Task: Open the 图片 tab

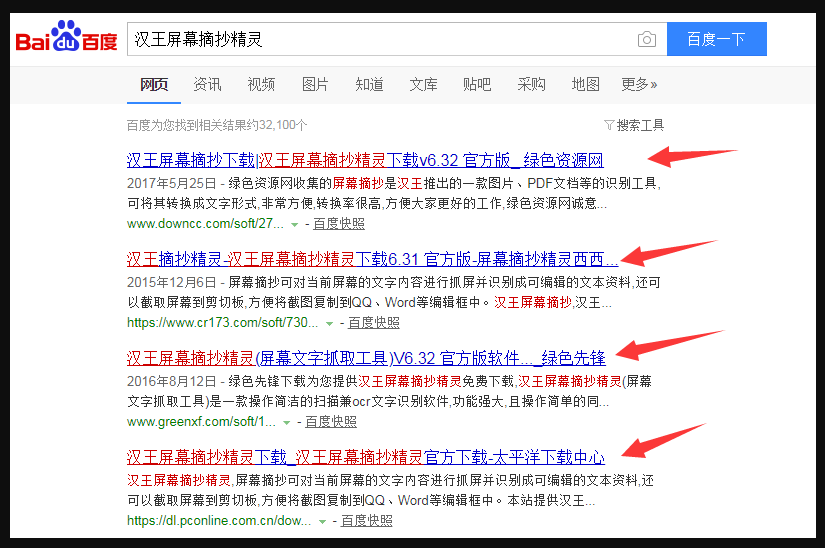Action: click(x=315, y=84)
